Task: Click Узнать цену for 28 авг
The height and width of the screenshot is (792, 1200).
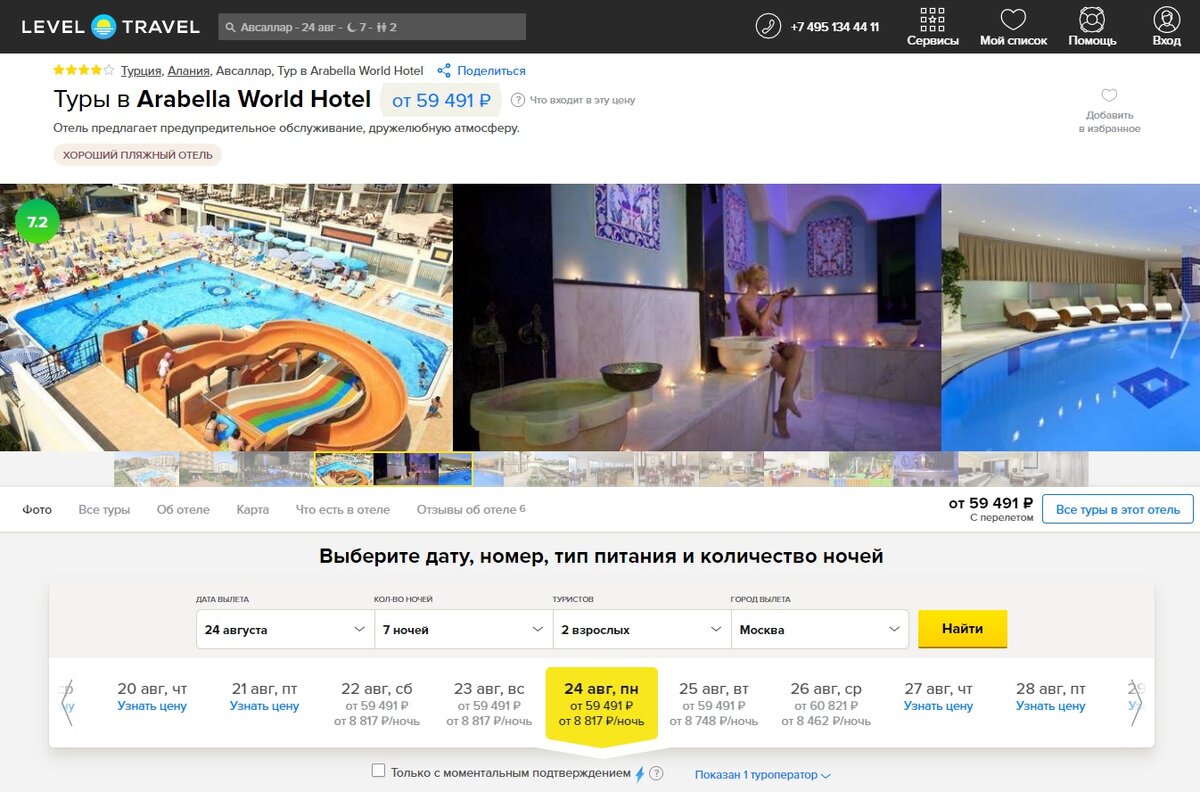Action: 1051,706
